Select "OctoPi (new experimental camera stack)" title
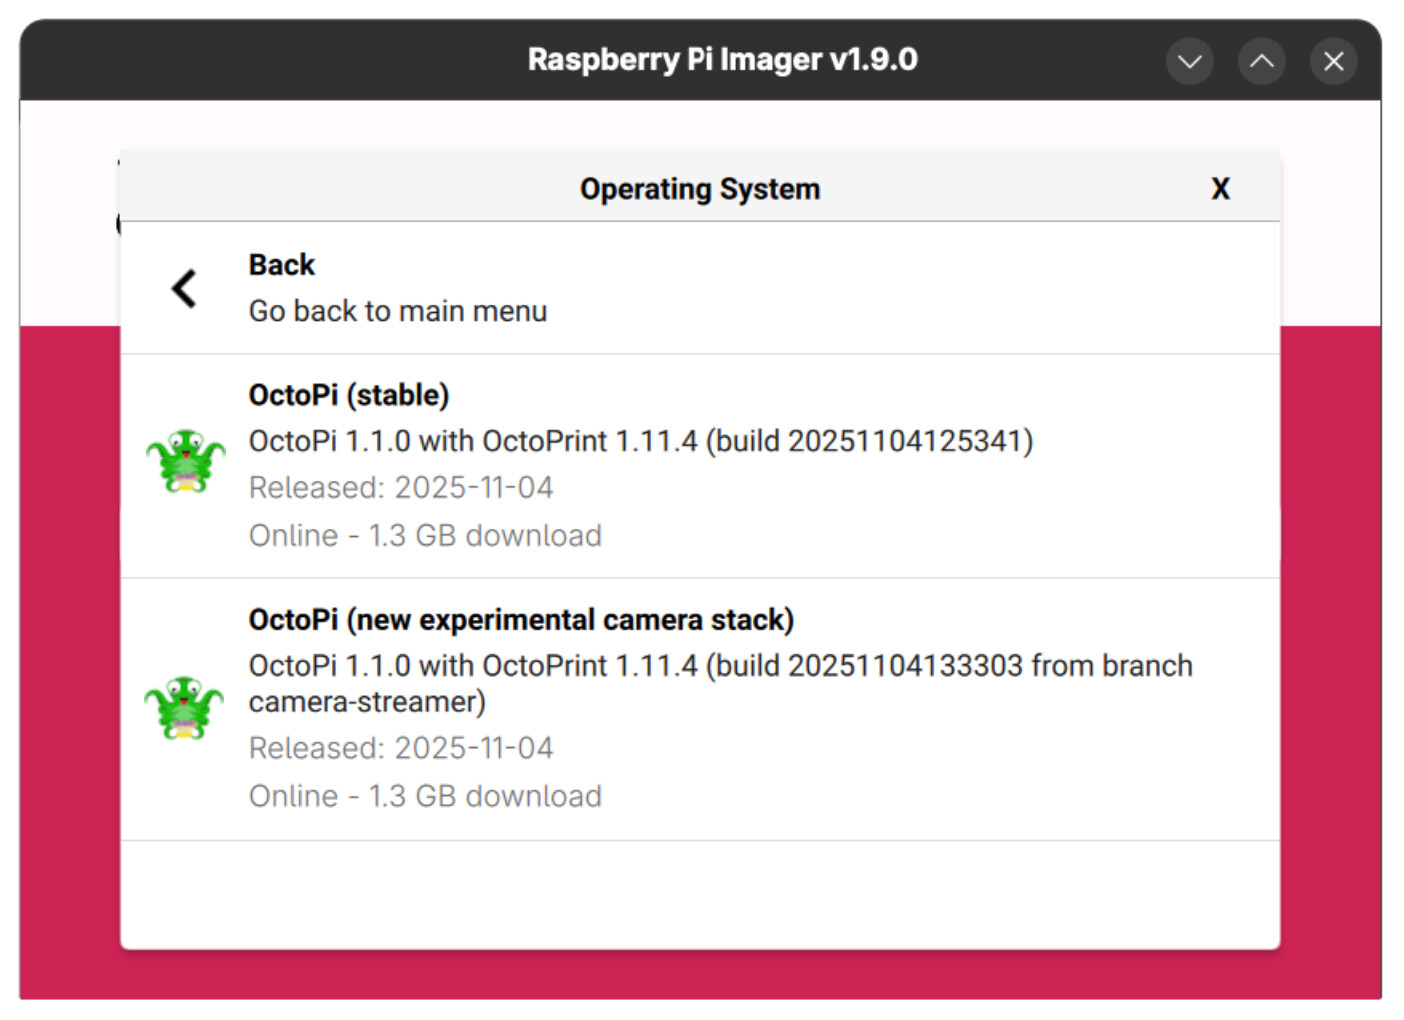The height and width of the screenshot is (1020, 1404). [x=520, y=620]
